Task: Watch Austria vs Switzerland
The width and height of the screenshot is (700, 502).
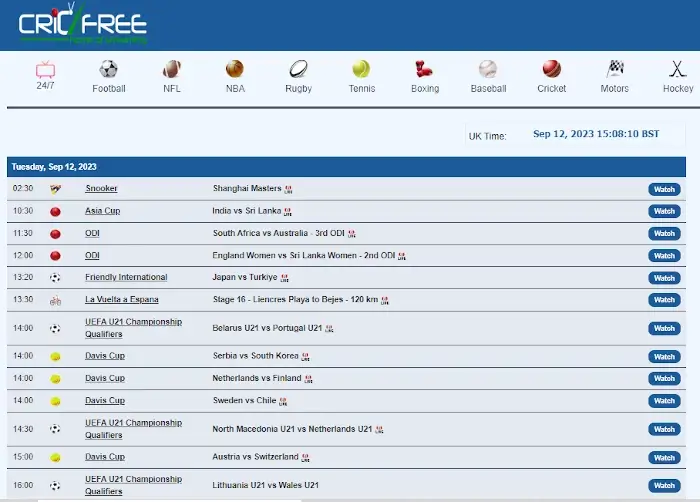Action: (x=664, y=458)
